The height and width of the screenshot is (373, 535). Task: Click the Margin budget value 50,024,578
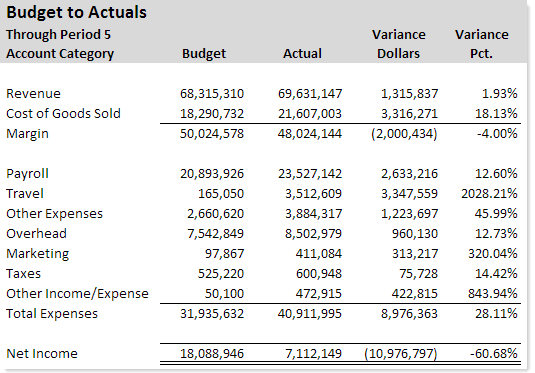click(x=212, y=133)
